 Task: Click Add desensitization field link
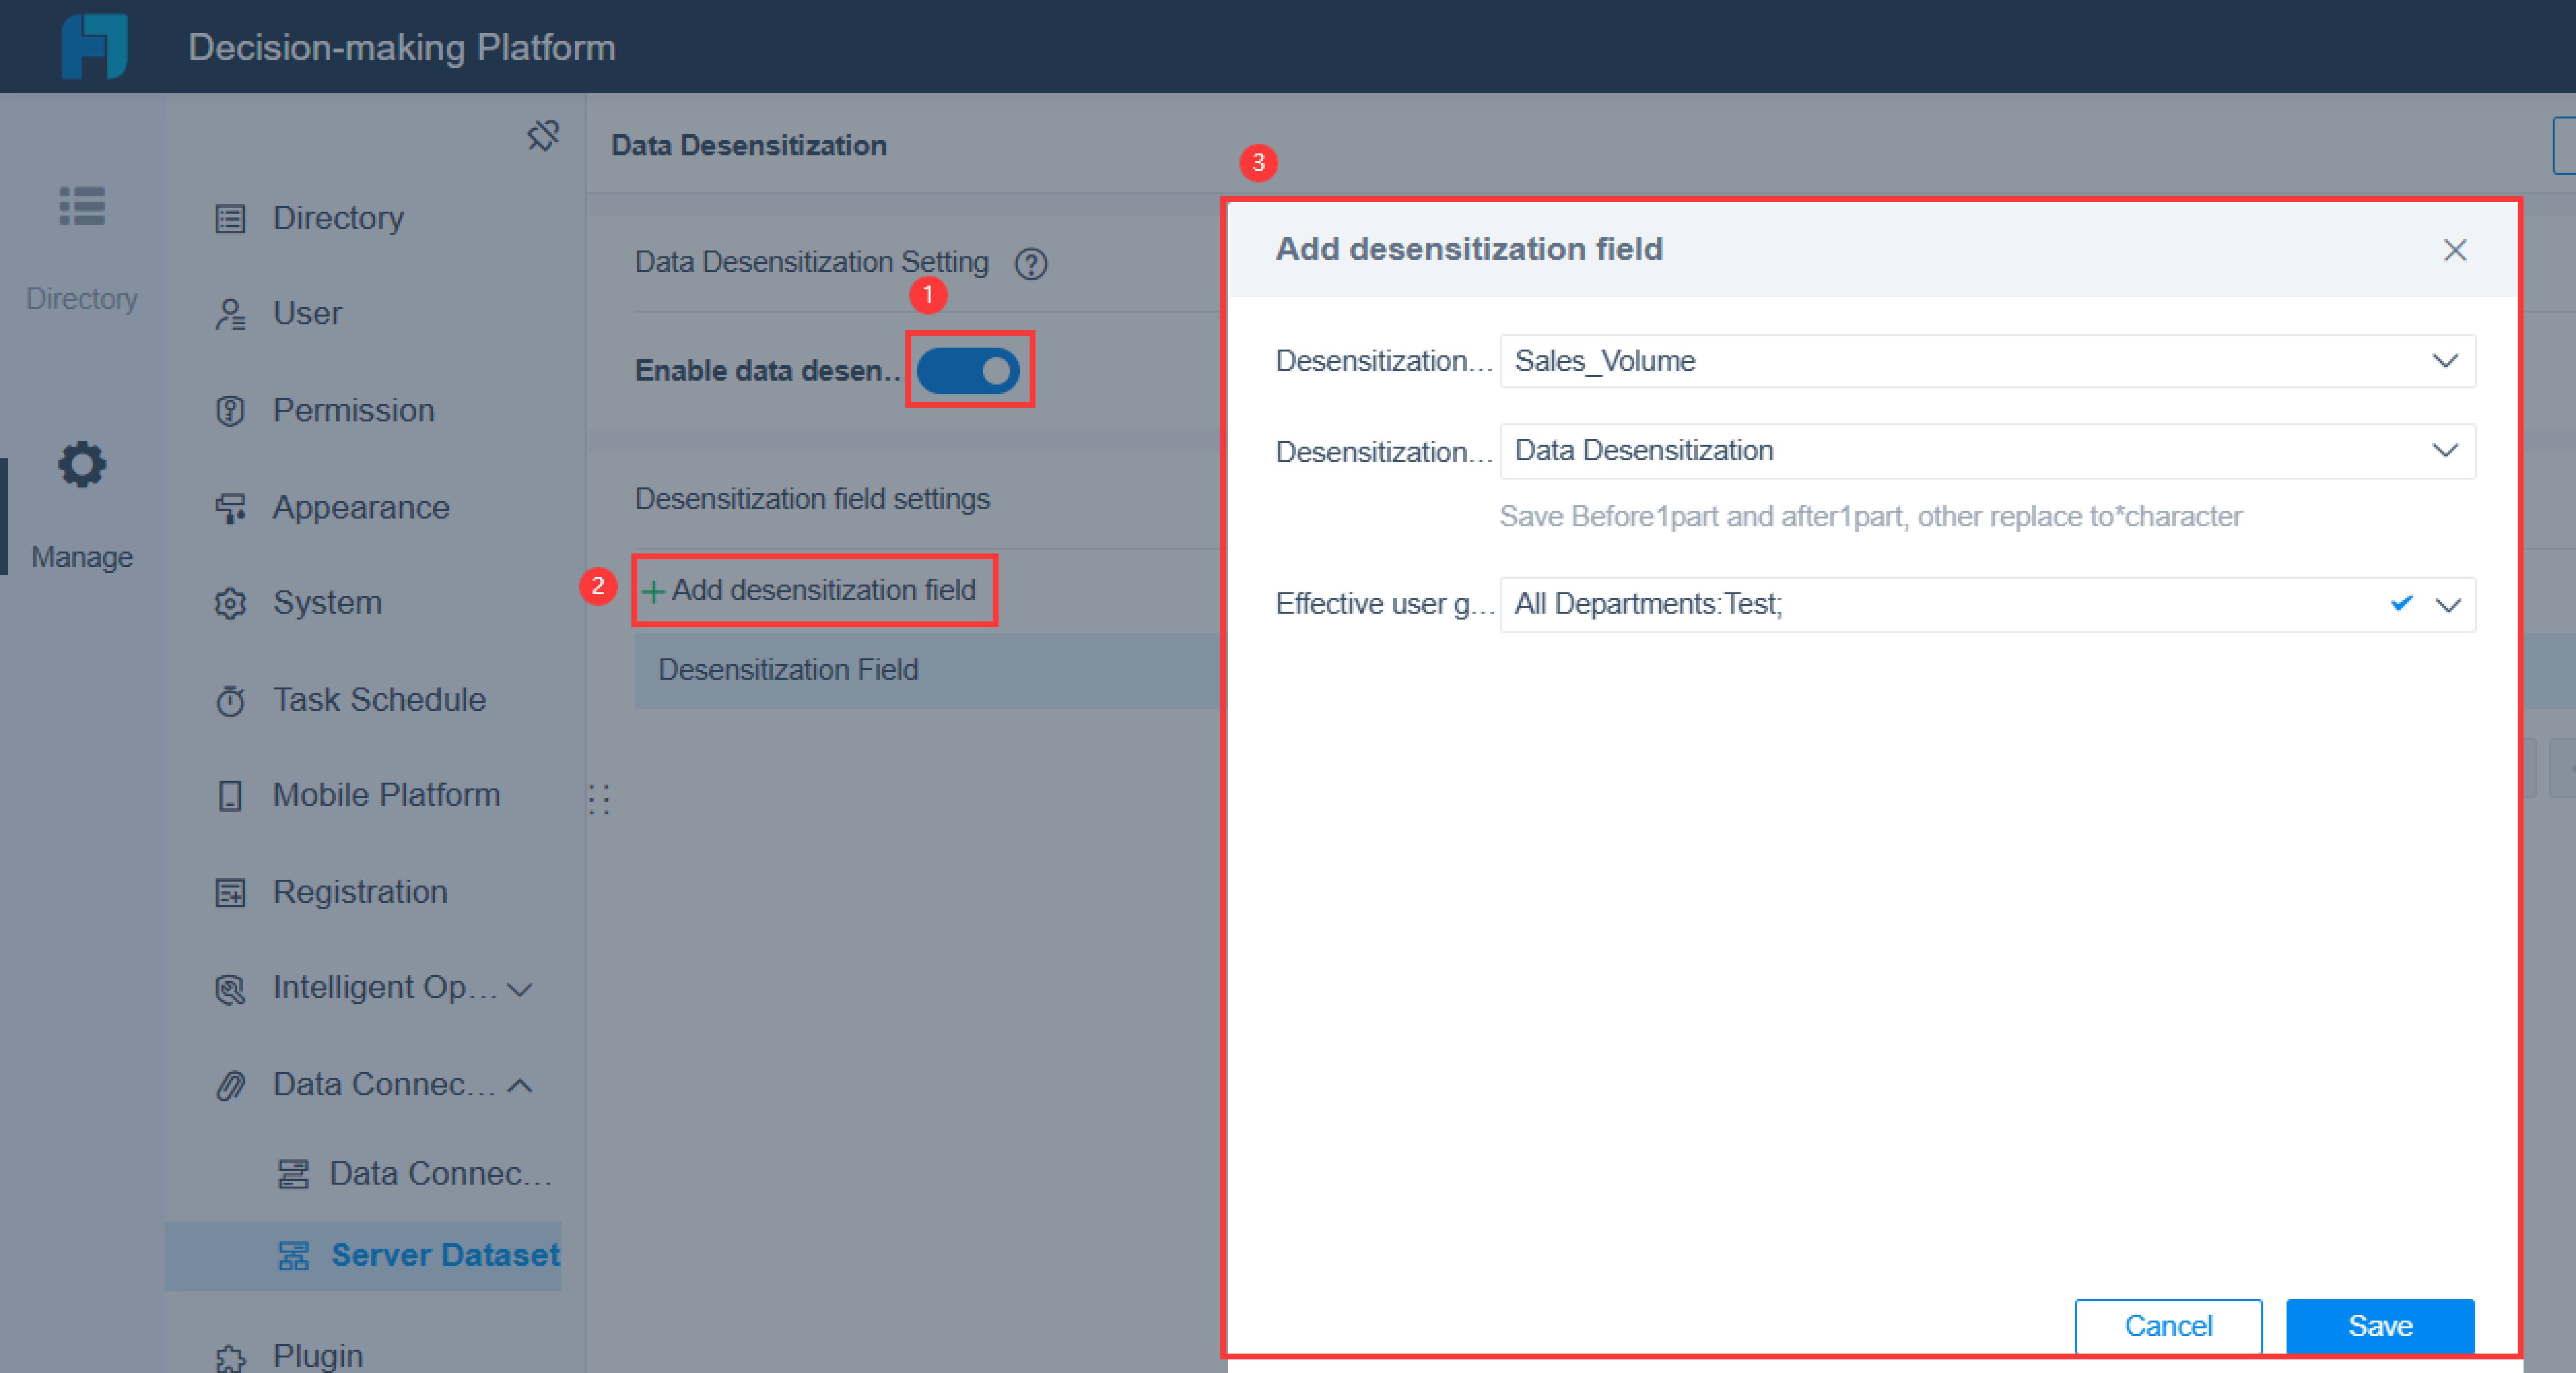(813, 590)
